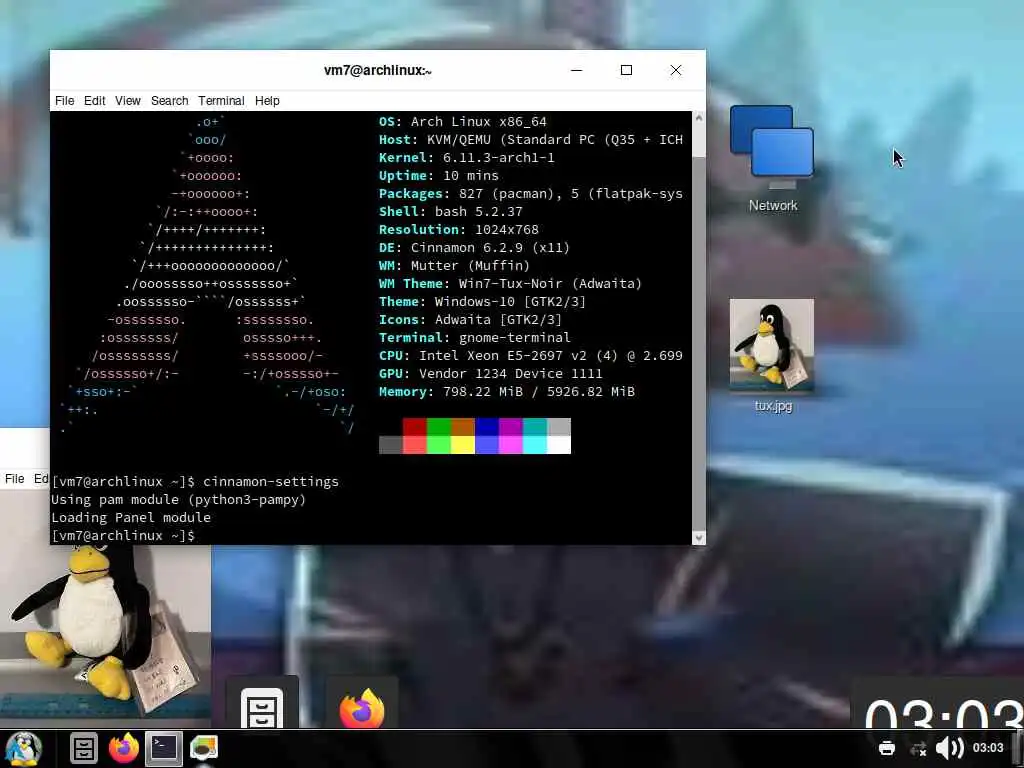This screenshot has height=768, width=1024.
Task: Click the terminal scrollbar up arrow
Action: pyautogui.click(x=699, y=118)
